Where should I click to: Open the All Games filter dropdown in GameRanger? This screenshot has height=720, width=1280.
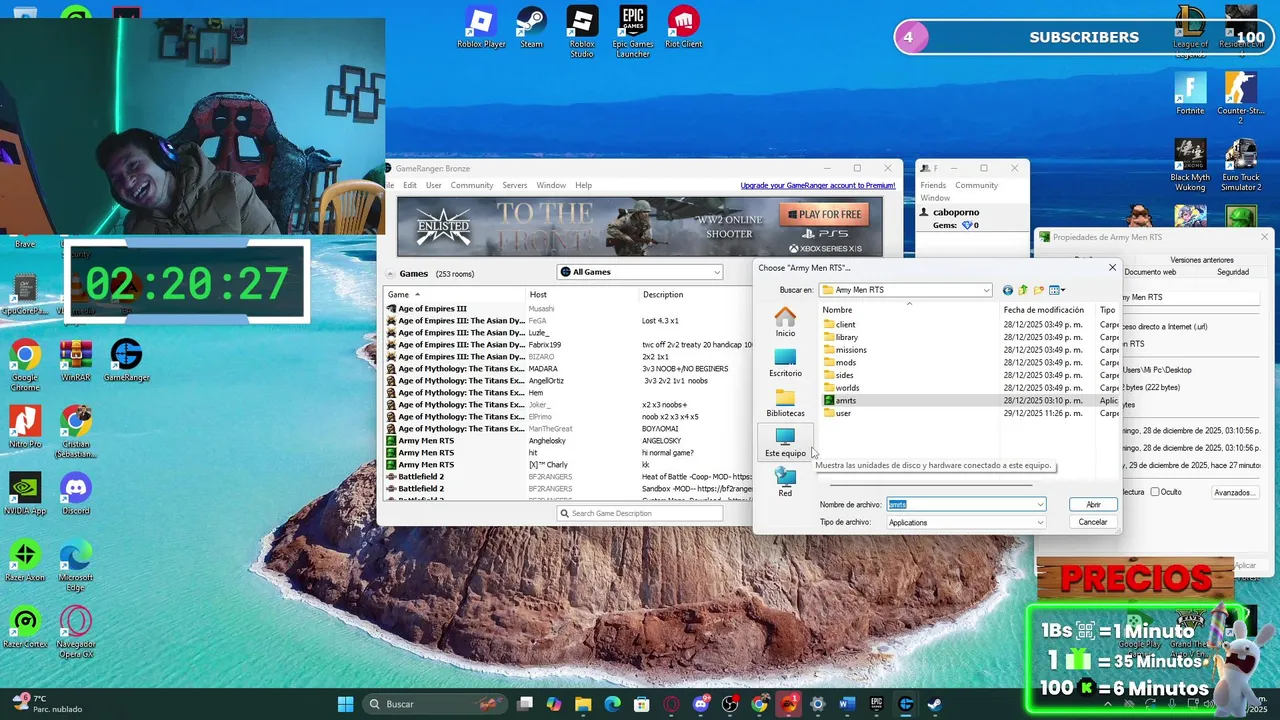click(640, 272)
